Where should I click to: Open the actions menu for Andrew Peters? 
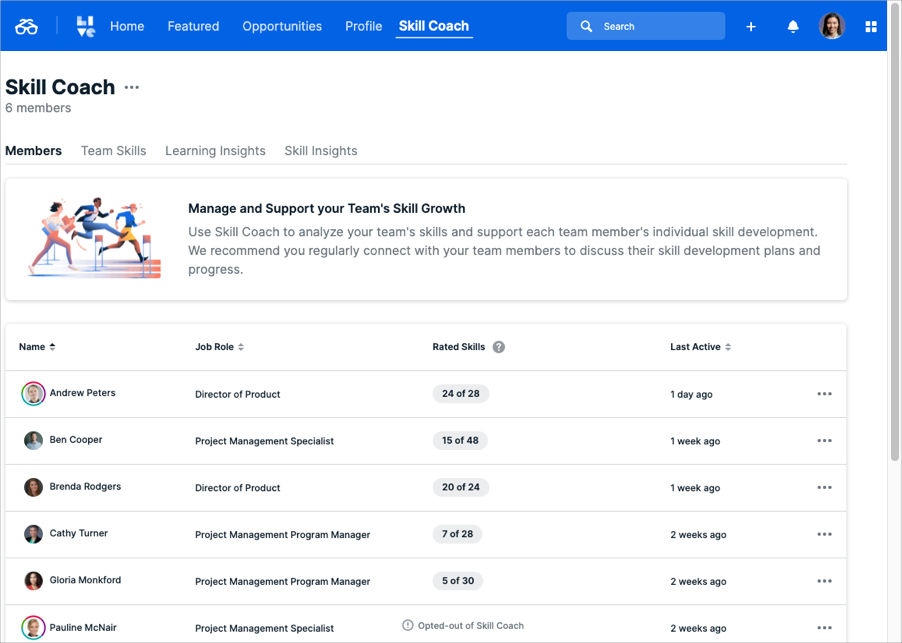[x=824, y=394]
